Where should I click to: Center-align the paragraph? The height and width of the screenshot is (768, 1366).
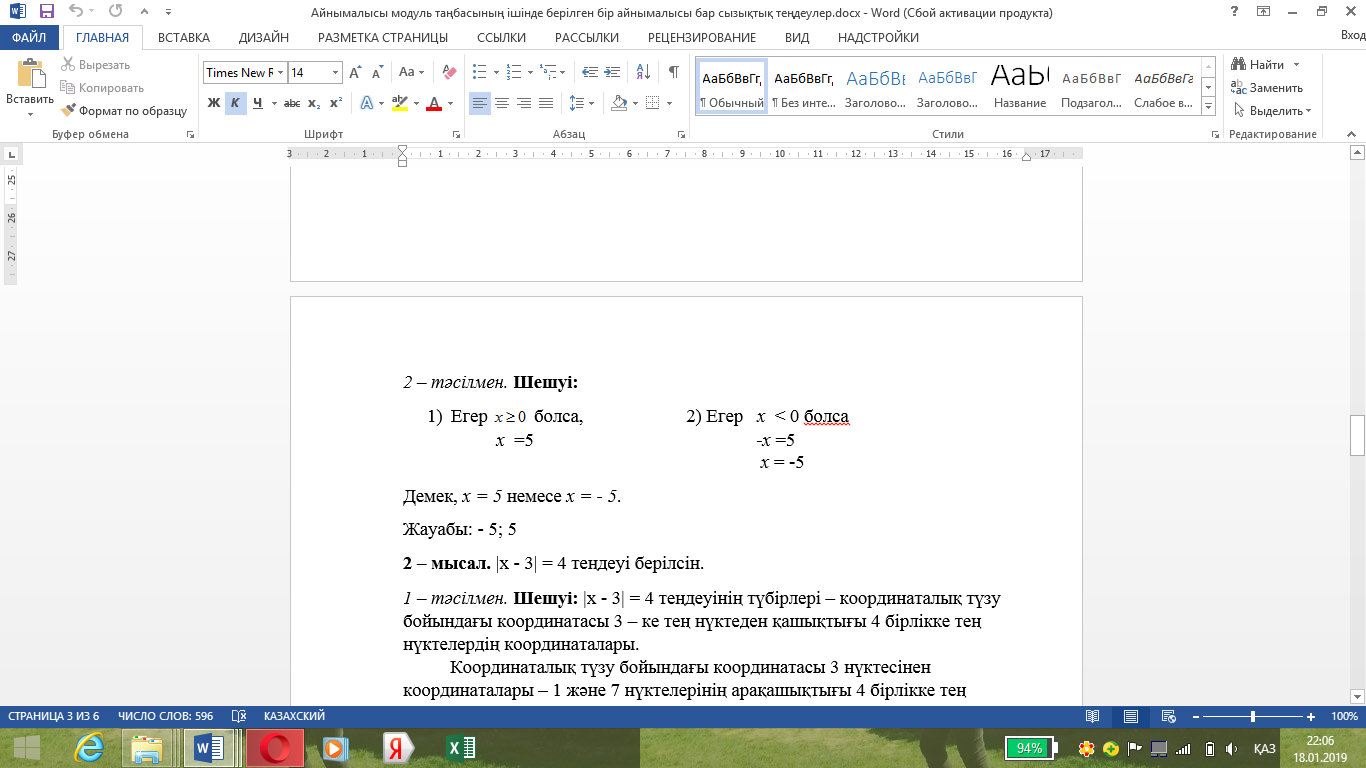coord(502,103)
